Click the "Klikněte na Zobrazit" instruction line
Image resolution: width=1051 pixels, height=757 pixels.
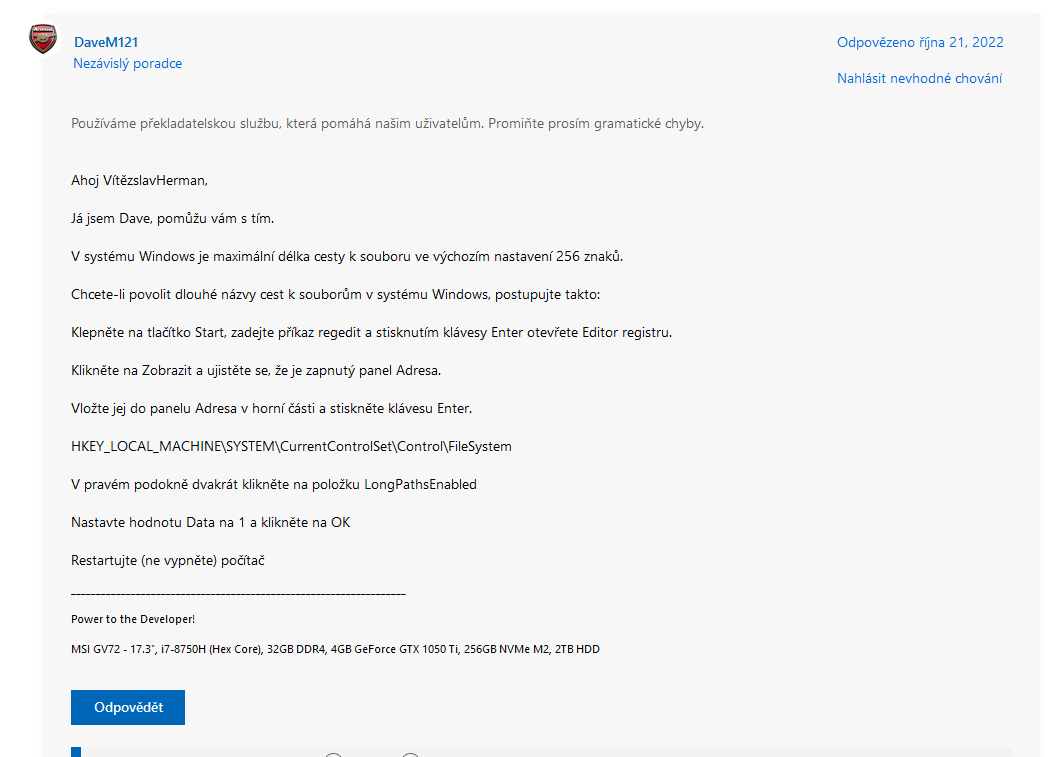(x=256, y=370)
